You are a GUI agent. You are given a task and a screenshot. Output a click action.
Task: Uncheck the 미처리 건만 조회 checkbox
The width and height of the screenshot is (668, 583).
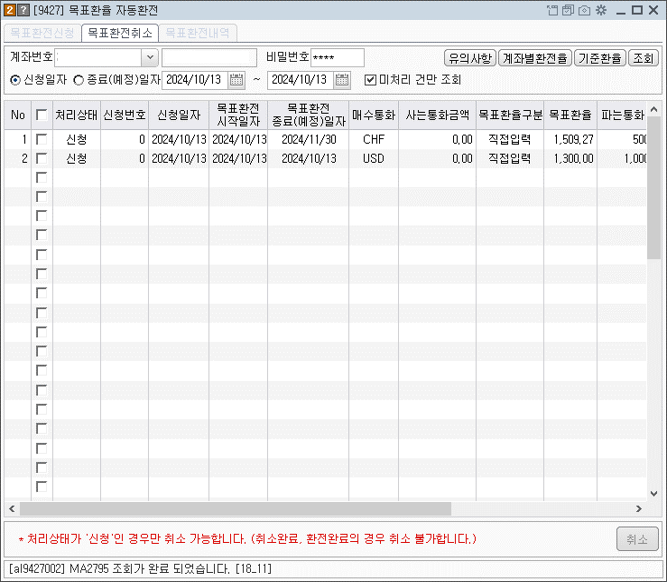(370, 79)
